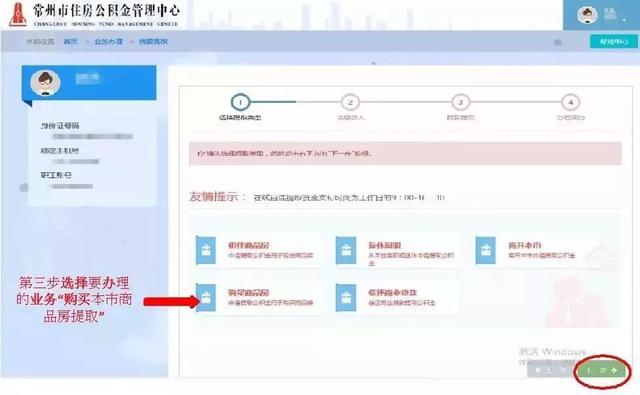
Task: Click the sidebar profile avatar picture
Action: click(x=45, y=82)
